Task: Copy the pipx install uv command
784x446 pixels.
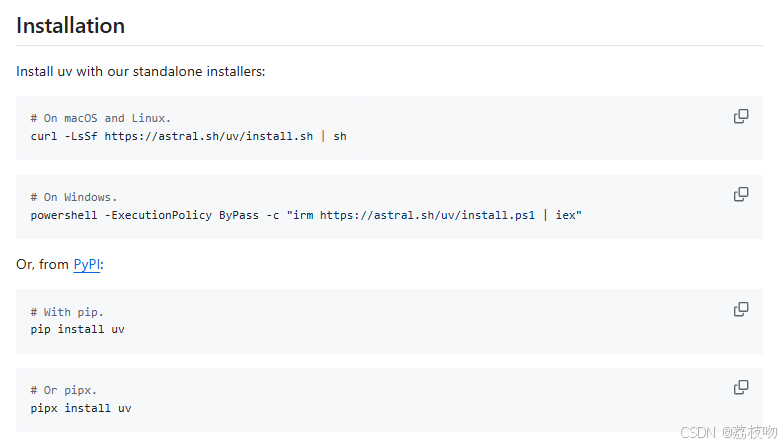Action: point(741,387)
